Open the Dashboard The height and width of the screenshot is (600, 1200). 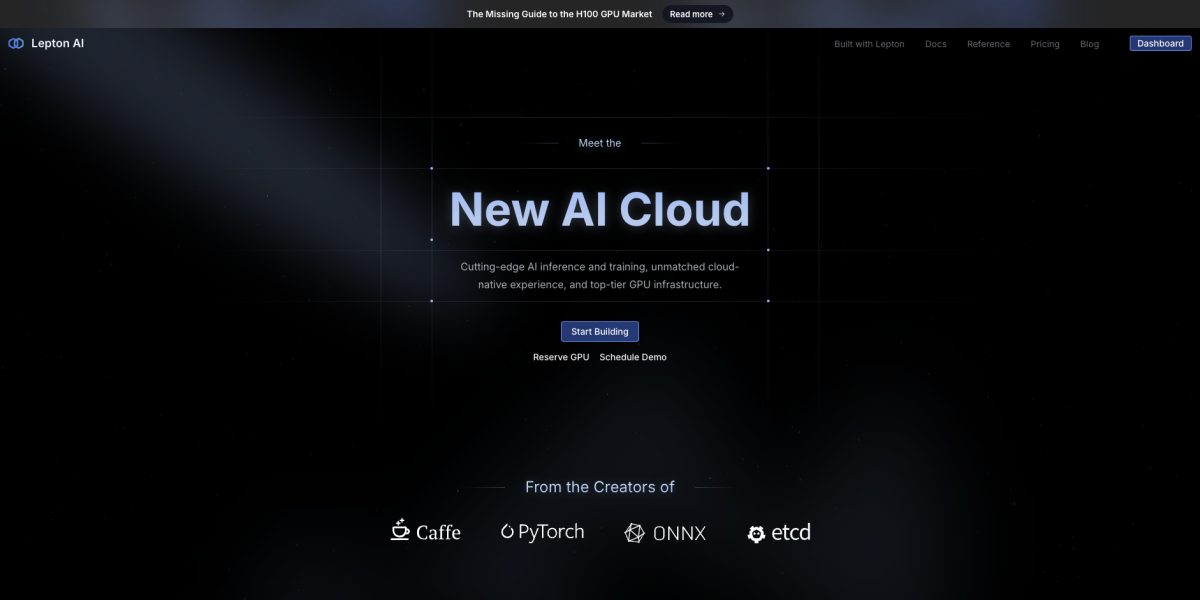(x=1160, y=43)
